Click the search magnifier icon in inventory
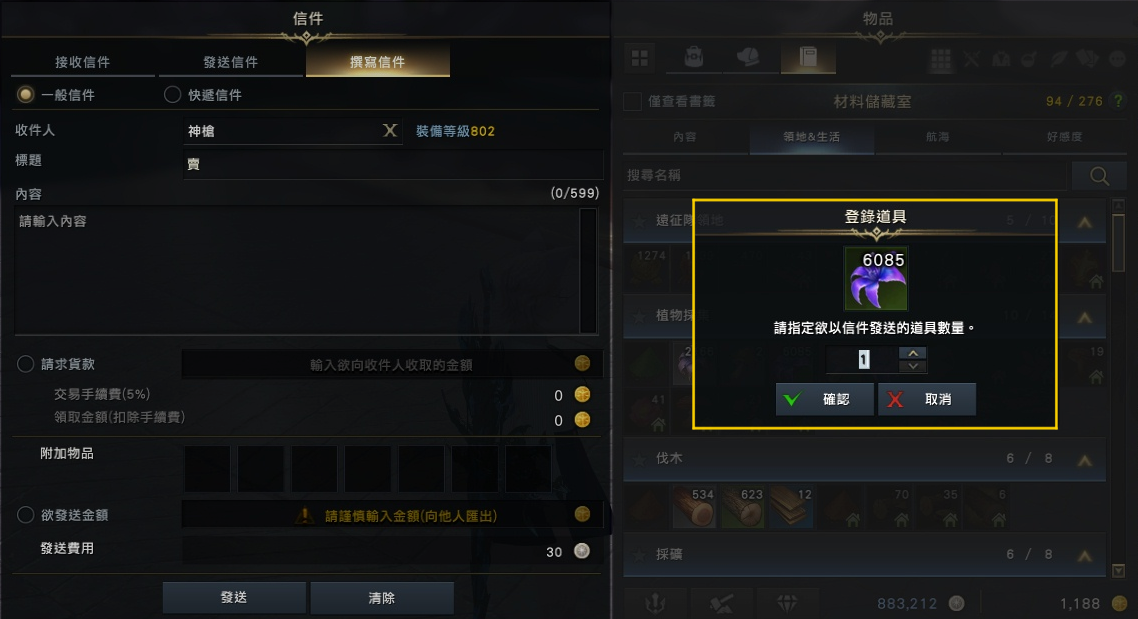Viewport: 1138px width, 619px height. tap(1099, 176)
